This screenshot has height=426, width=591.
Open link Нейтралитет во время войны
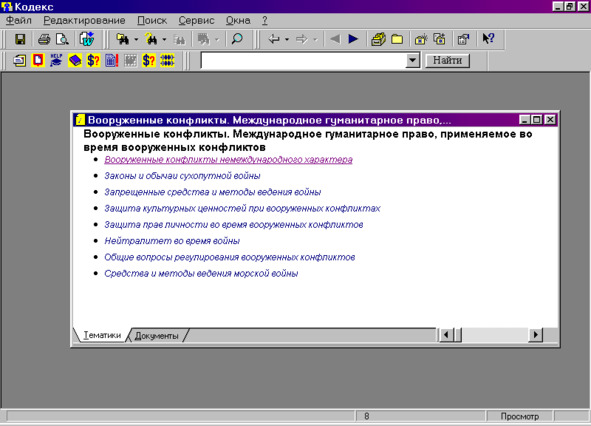[x=172, y=241]
